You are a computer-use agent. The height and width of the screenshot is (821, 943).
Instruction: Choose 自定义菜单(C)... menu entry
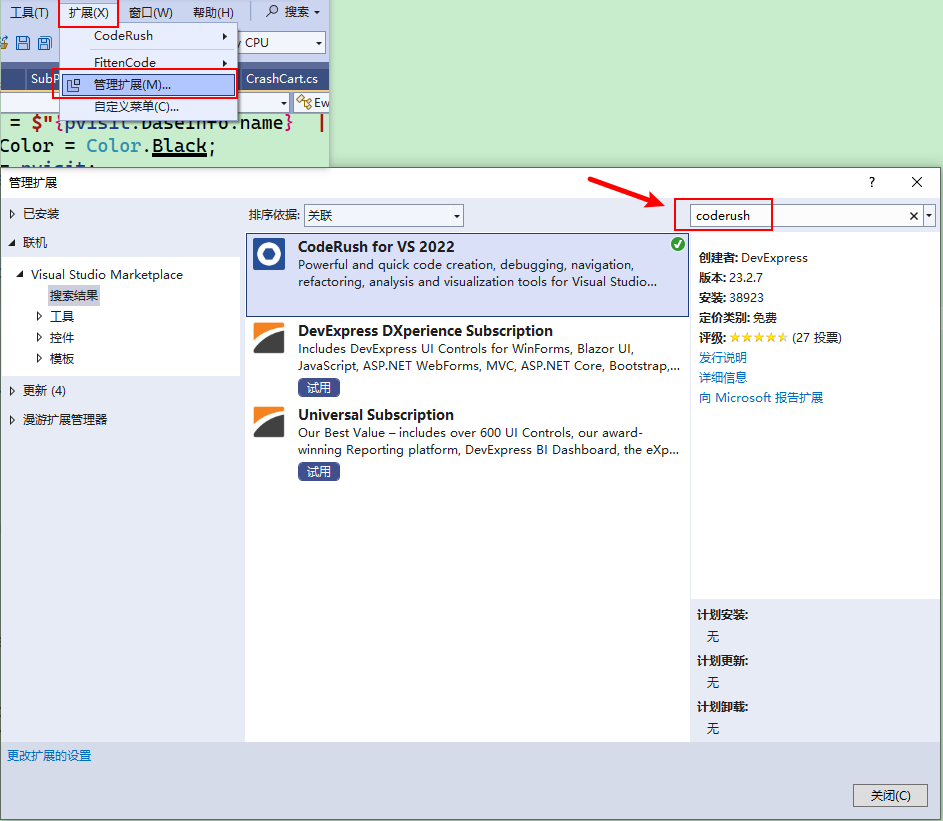[148, 107]
